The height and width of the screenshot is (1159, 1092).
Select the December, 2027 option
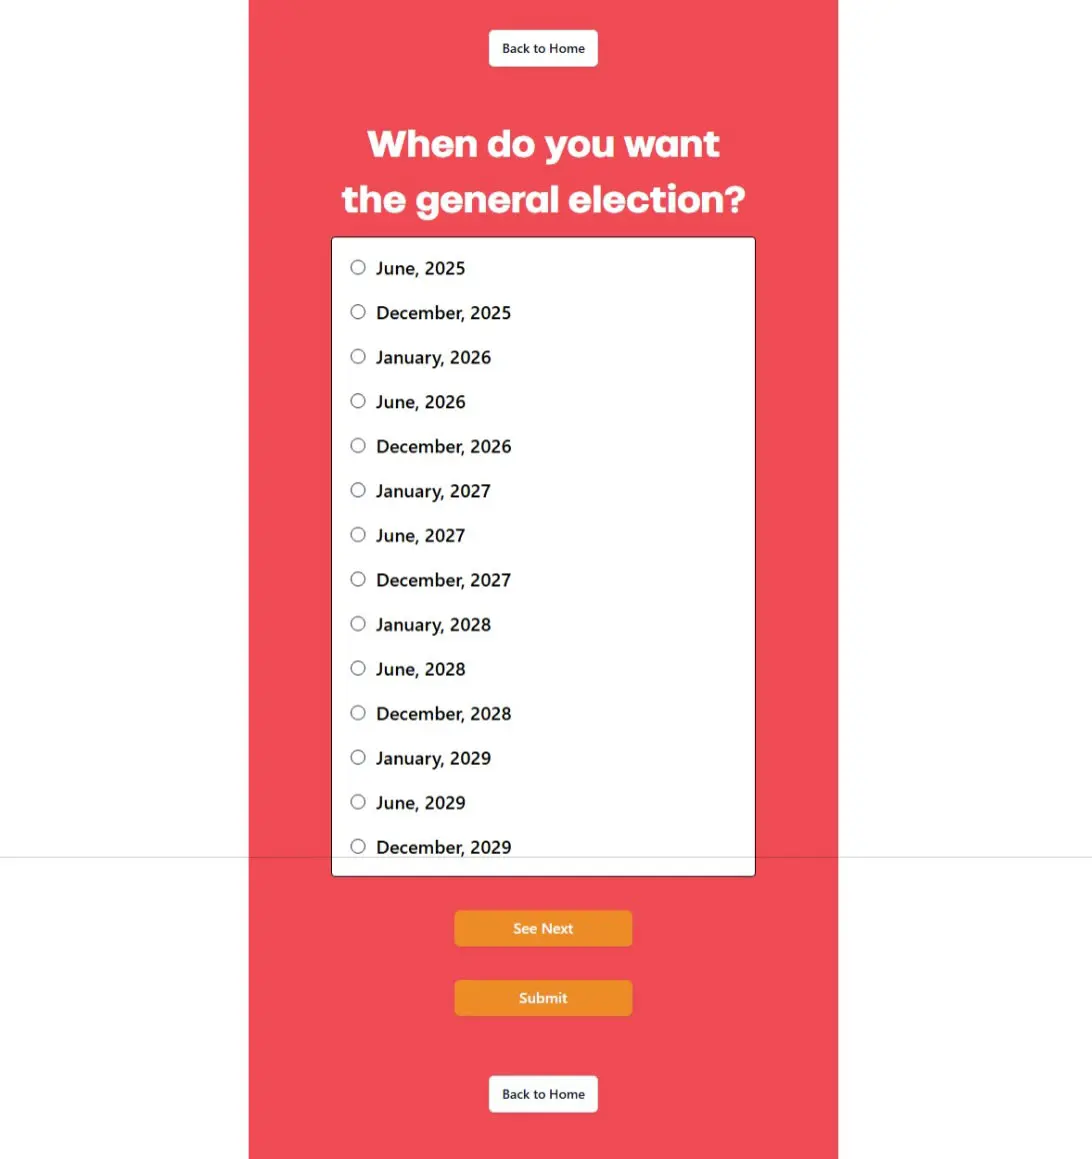click(358, 579)
